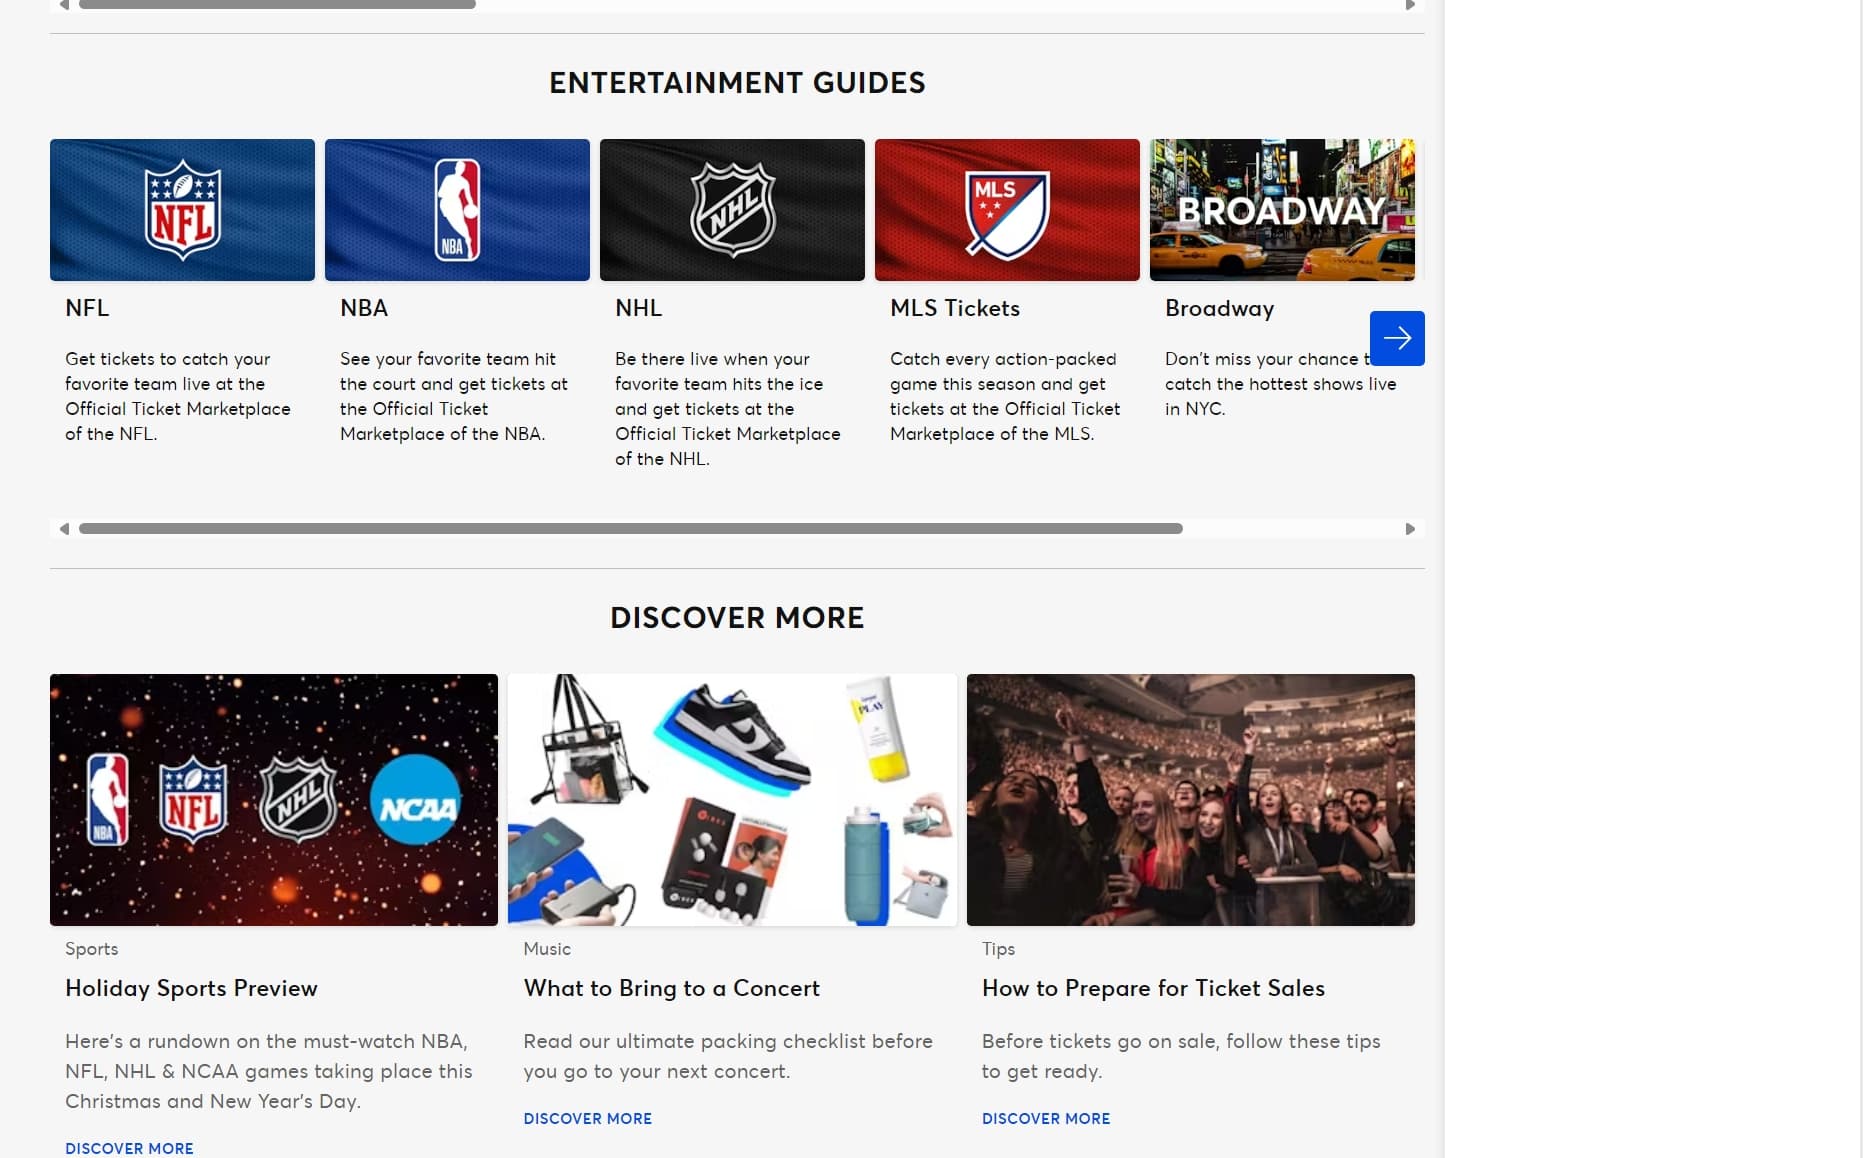Click the MLS Tickets title
1863x1158 pixels.
[955, 308]
